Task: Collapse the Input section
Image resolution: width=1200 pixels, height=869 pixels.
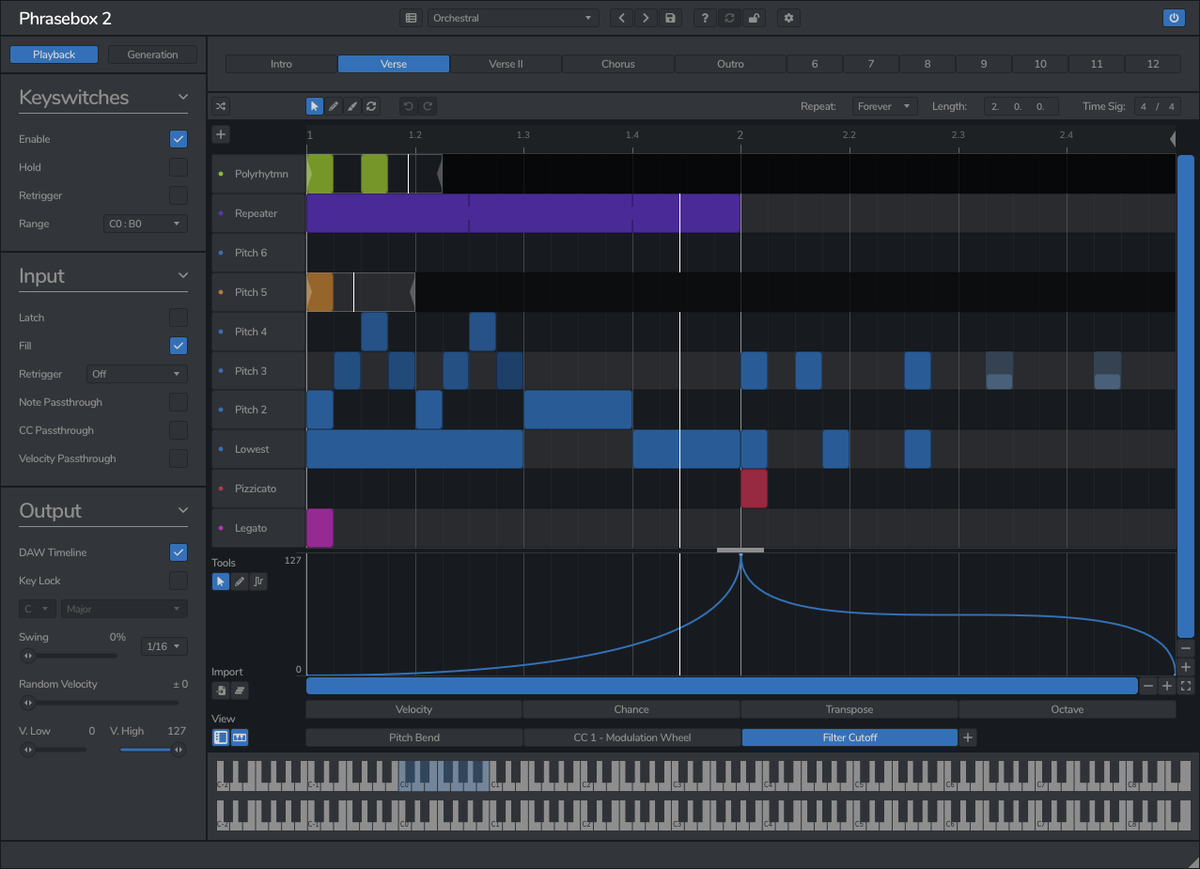Action: click(183, 275)
